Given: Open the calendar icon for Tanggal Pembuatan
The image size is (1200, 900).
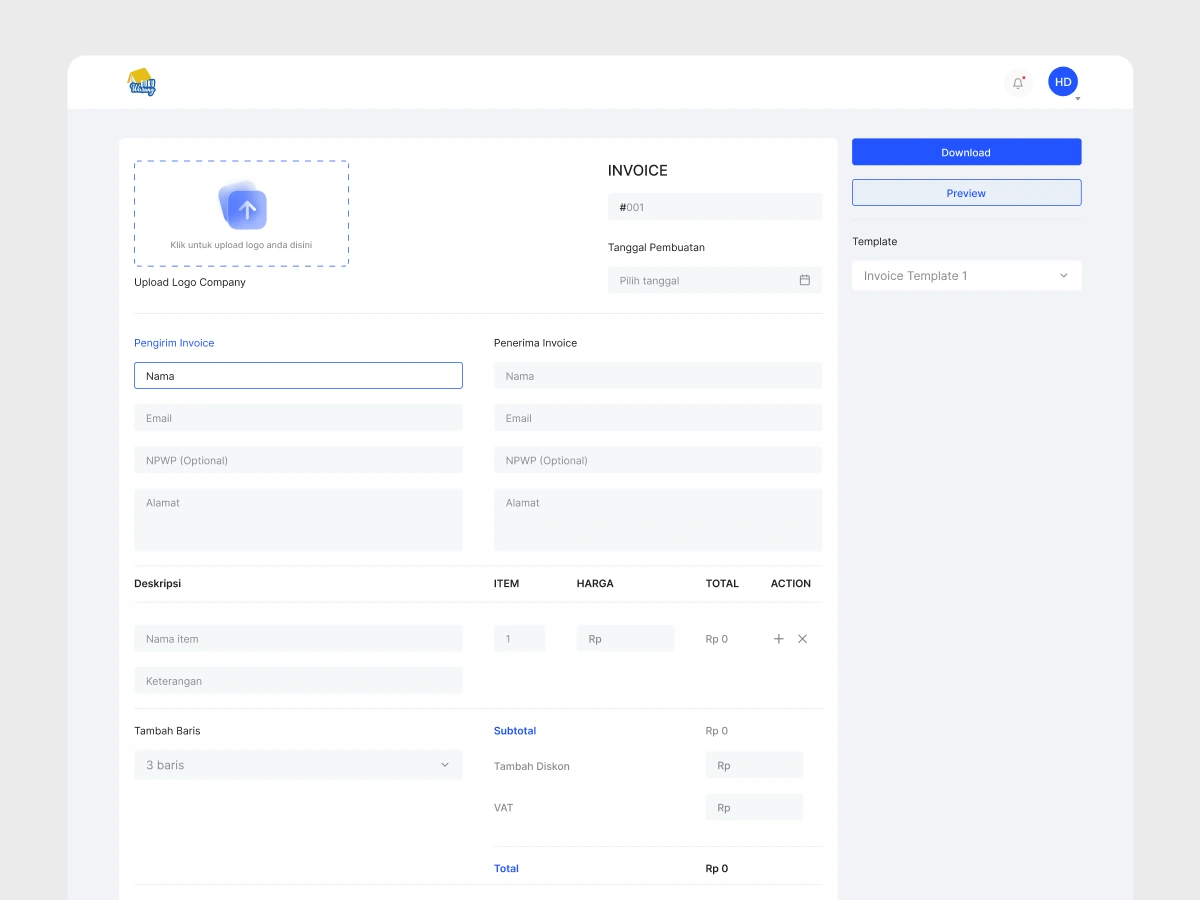Looking at the screenshot, I should point(804,280).
